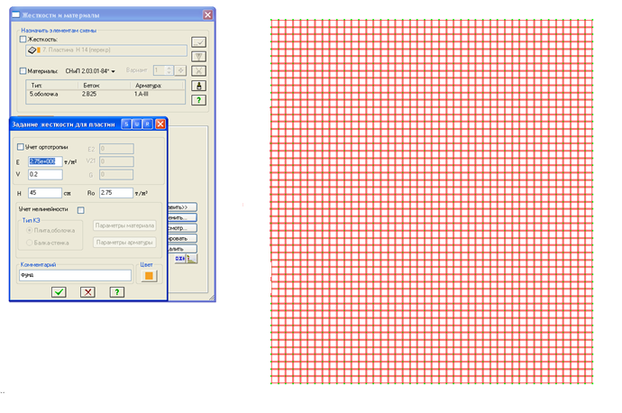Click the Комментарий text field
Viewport: 622px width, 413px height.
point(75,275)
